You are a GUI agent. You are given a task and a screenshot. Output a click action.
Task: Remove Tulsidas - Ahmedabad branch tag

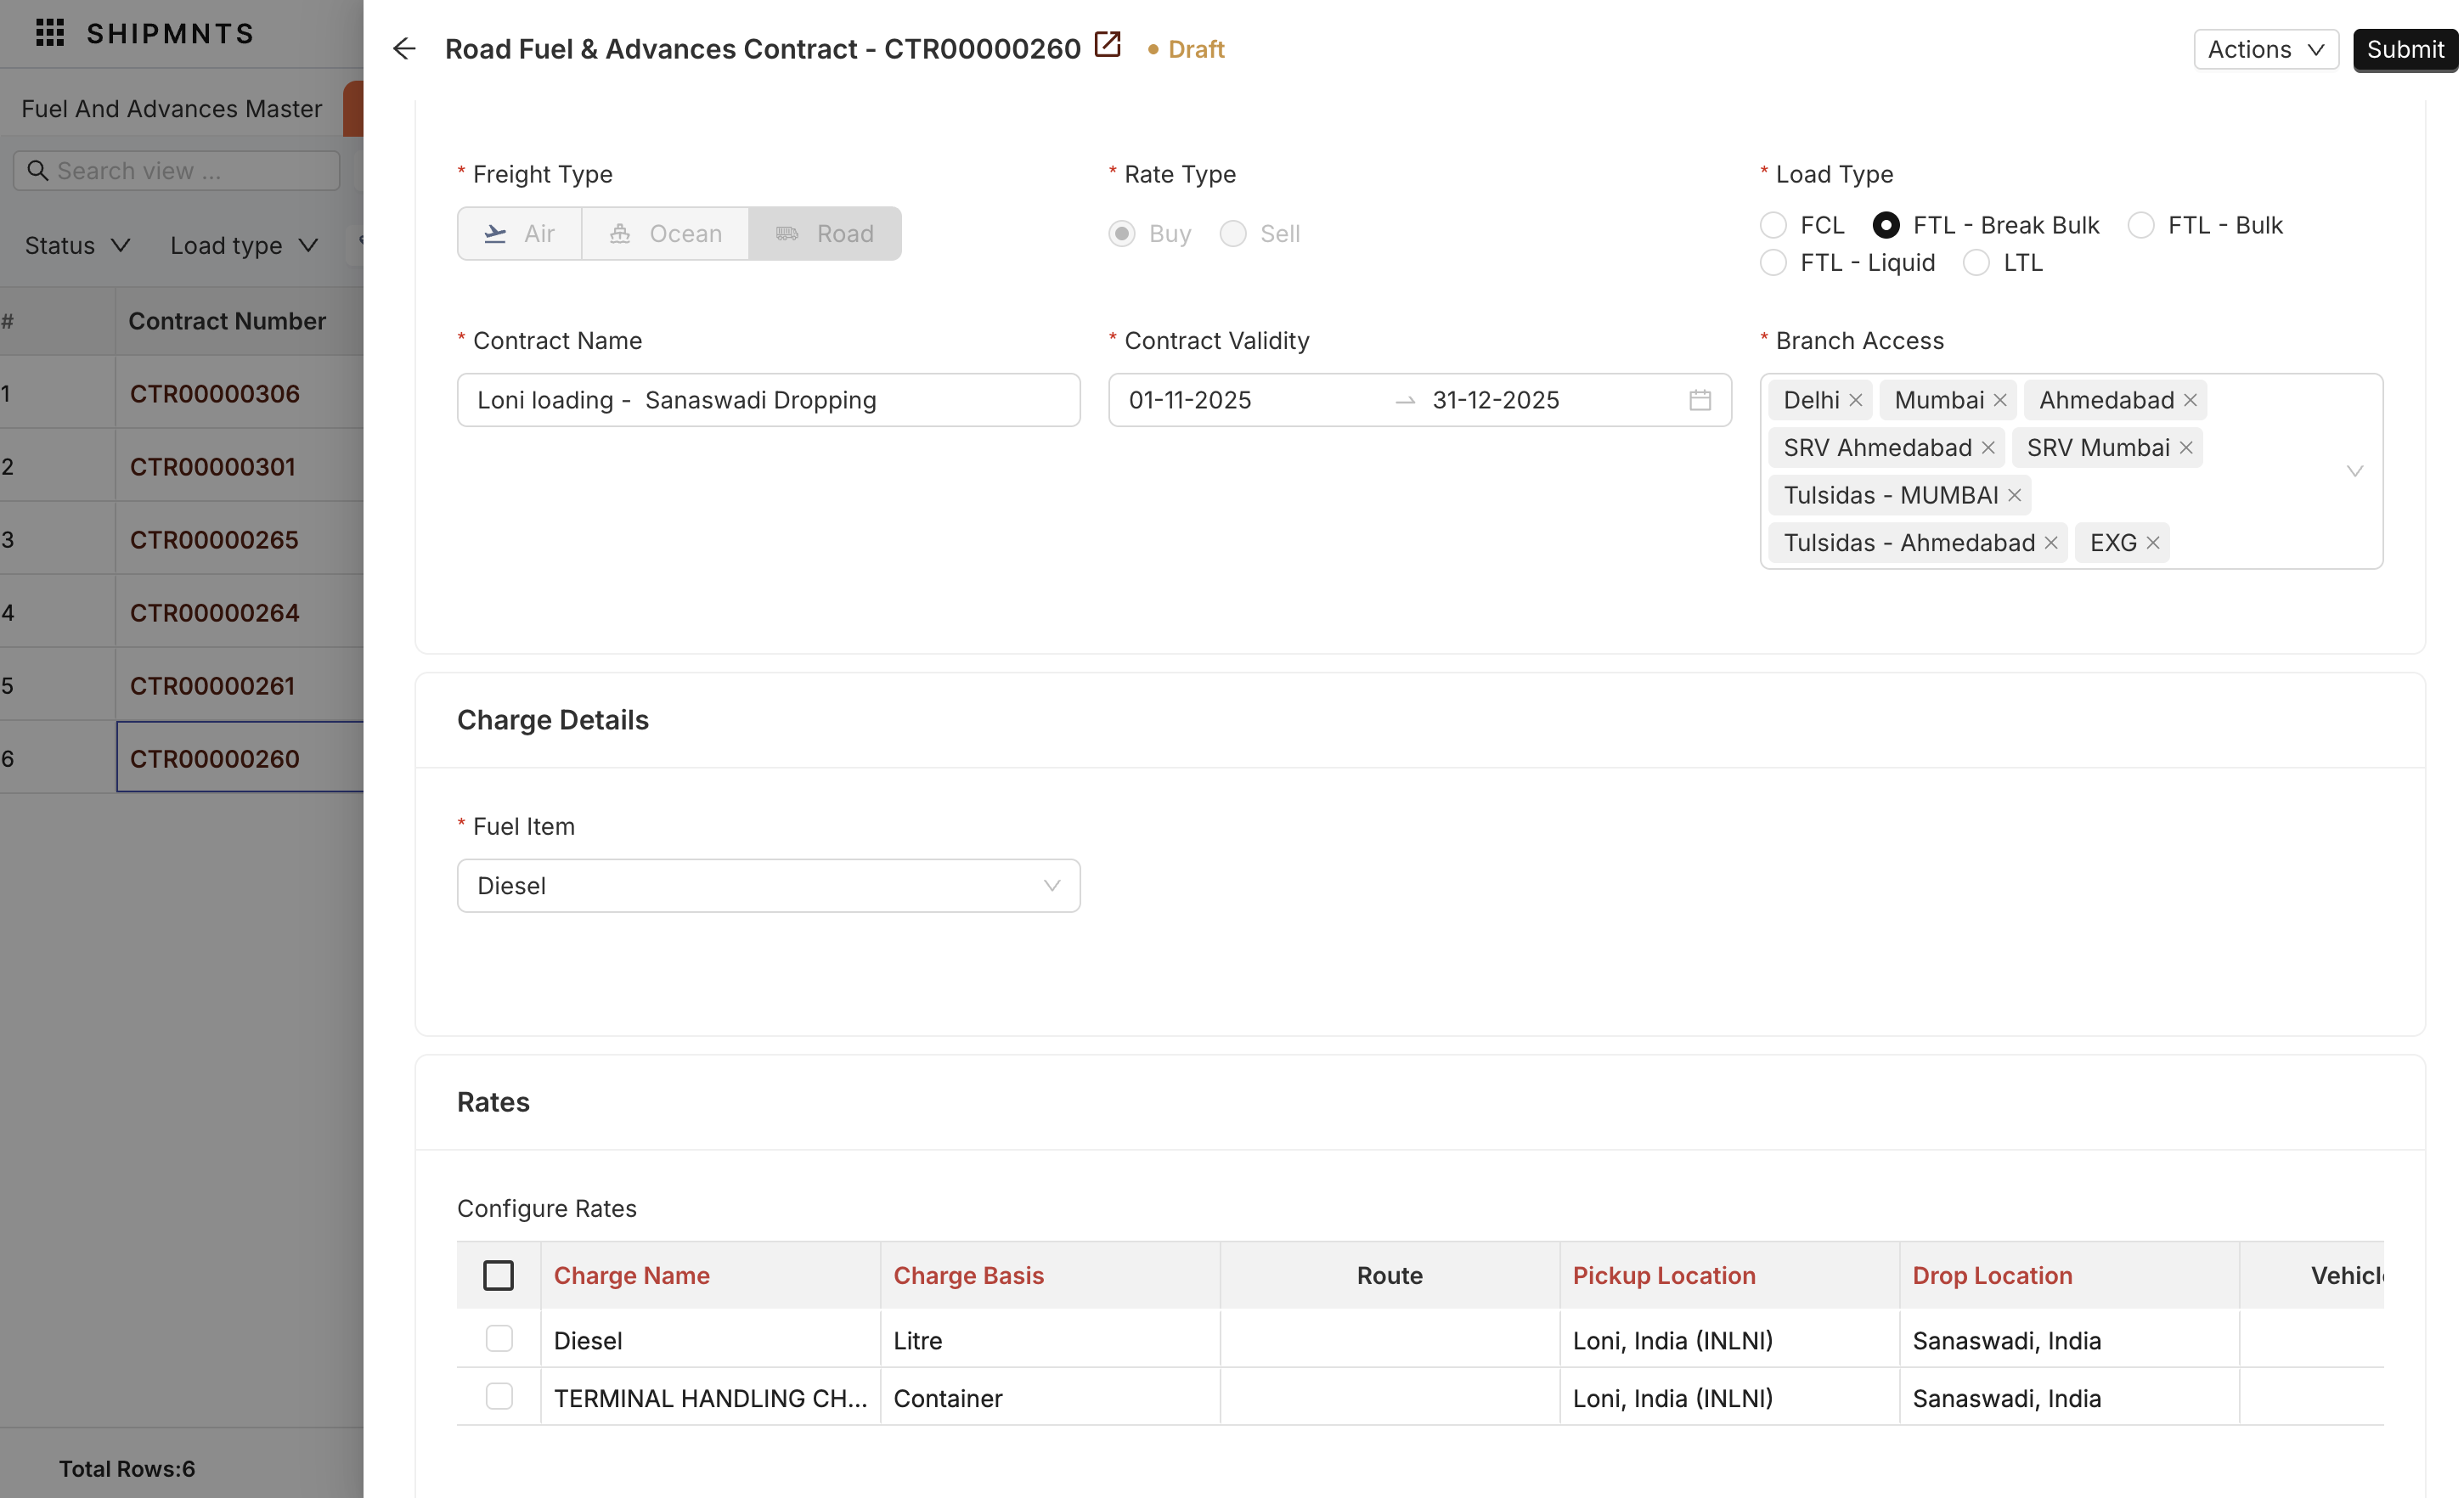(x=2051, y=543)
